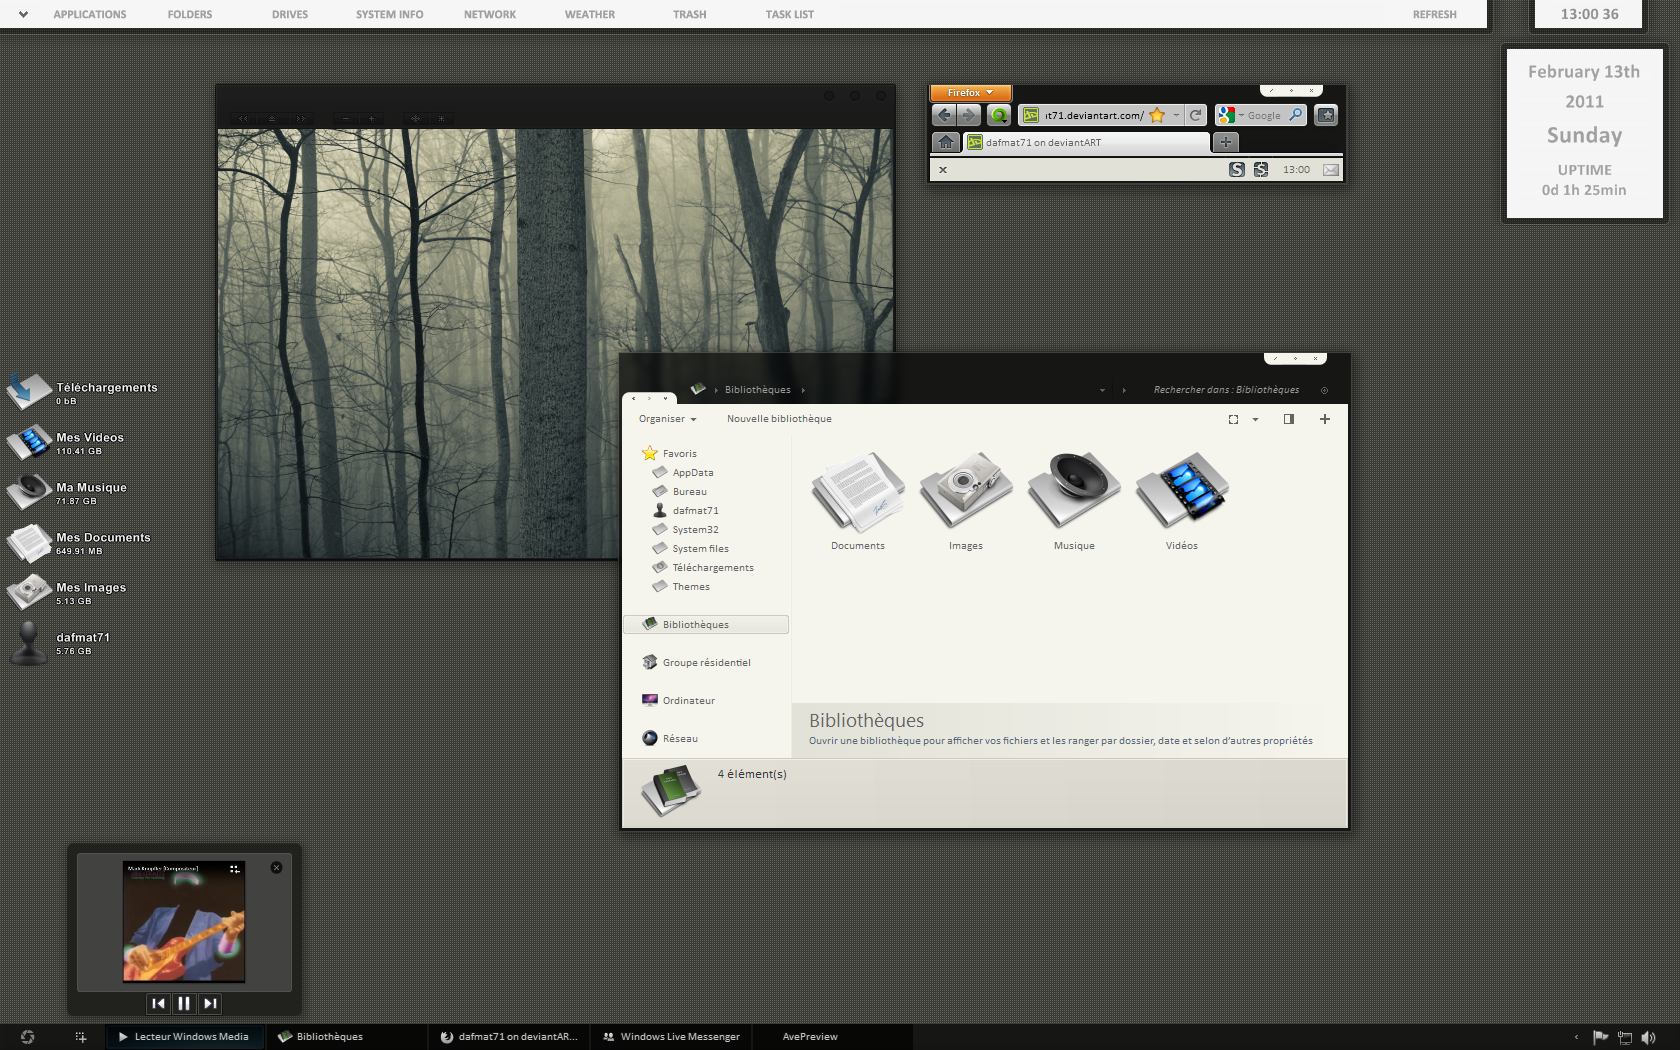Open FOLDERS menu in top bar
This screenshot has height=1050, width=1680.
coord(190,14)
